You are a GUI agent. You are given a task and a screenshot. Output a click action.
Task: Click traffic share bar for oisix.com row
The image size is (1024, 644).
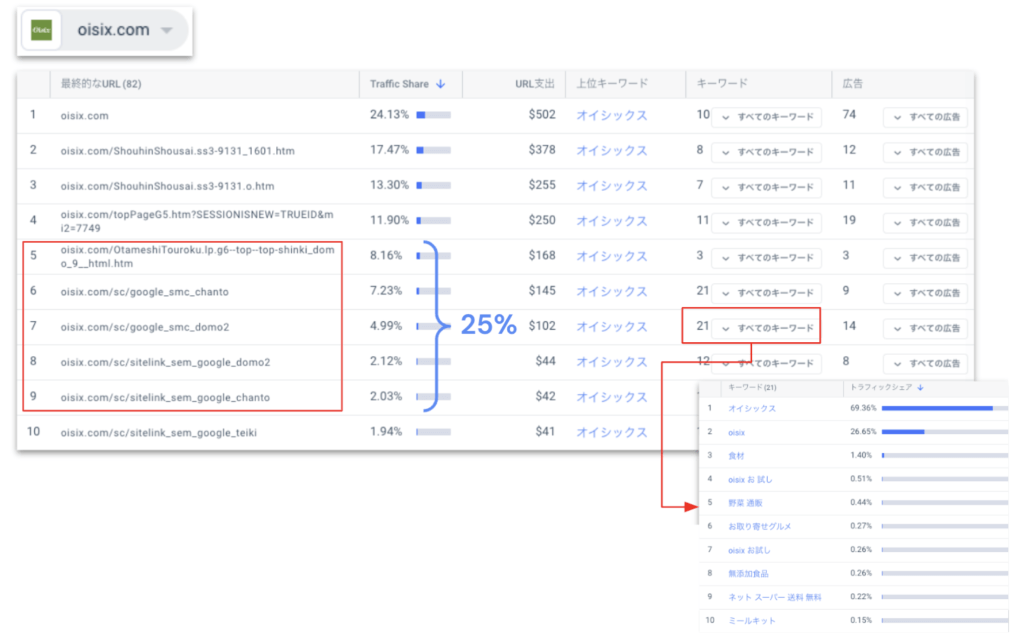433,115
